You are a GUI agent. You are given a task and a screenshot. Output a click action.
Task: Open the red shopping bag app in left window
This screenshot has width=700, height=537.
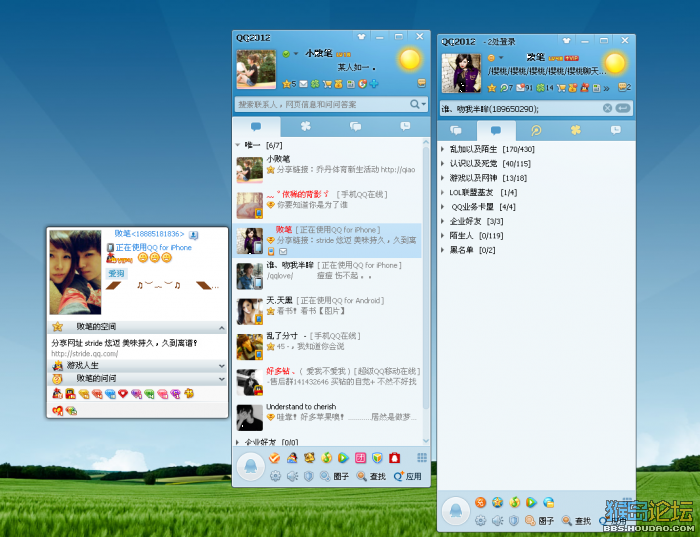[394, 458]
